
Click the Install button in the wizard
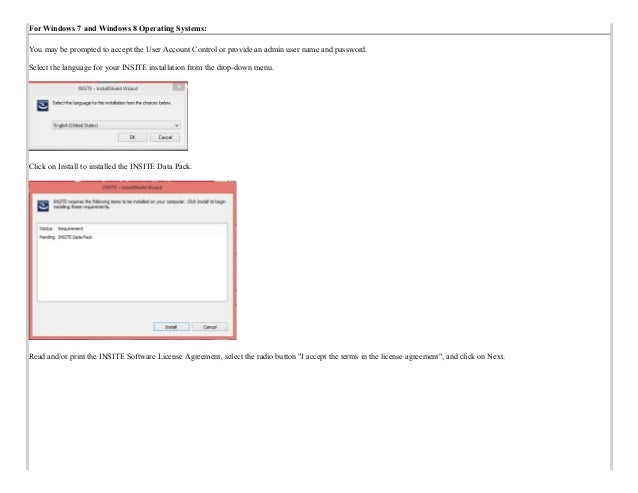pos(171,327)
